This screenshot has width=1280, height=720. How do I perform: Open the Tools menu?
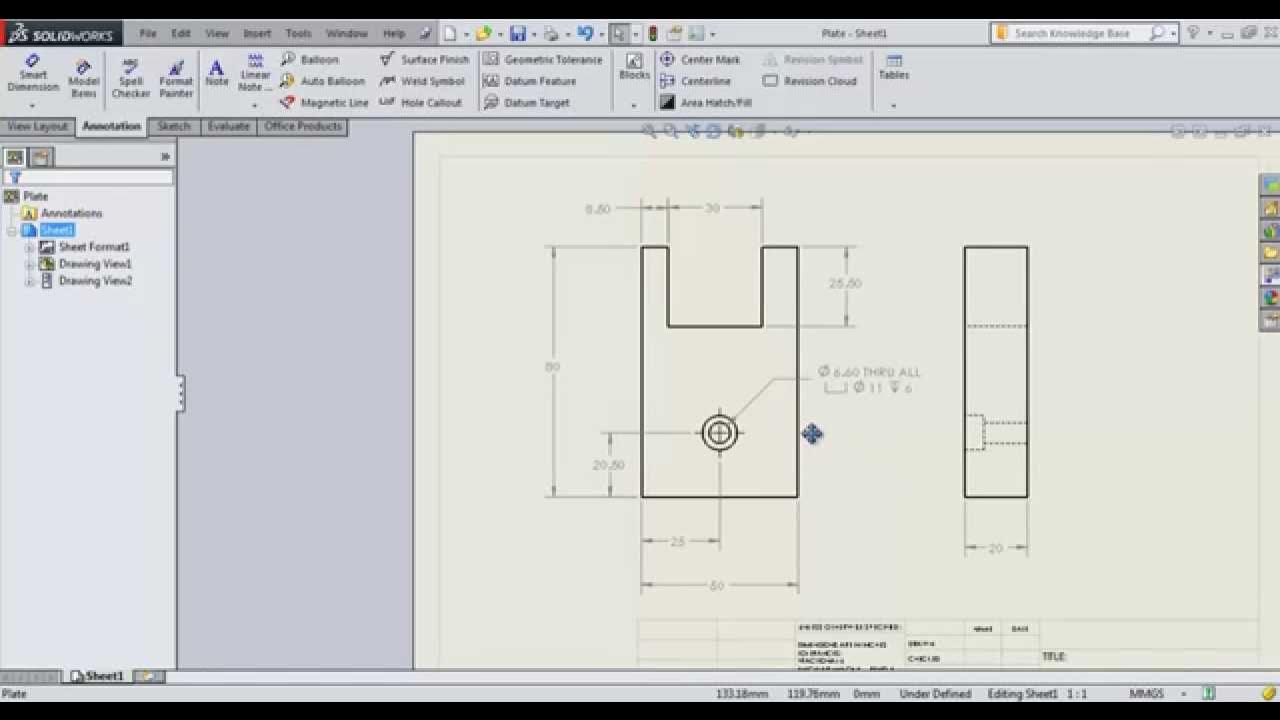pyautogui.click(x=298, y=33)
